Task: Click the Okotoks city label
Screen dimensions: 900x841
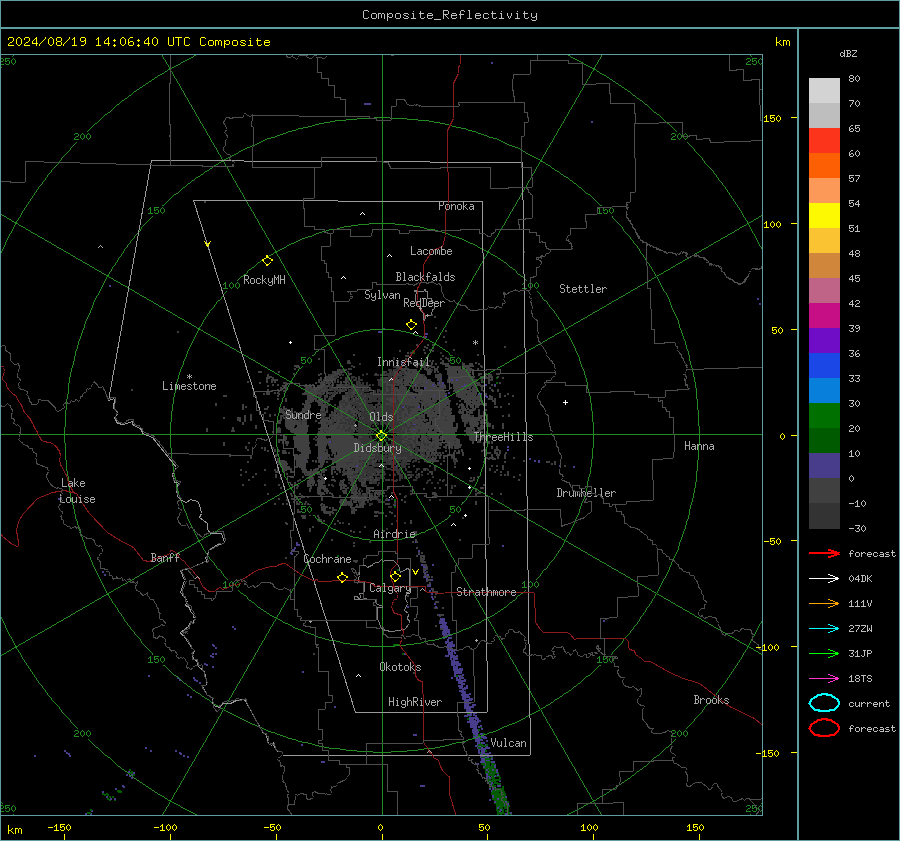Action: pos(400,667)
